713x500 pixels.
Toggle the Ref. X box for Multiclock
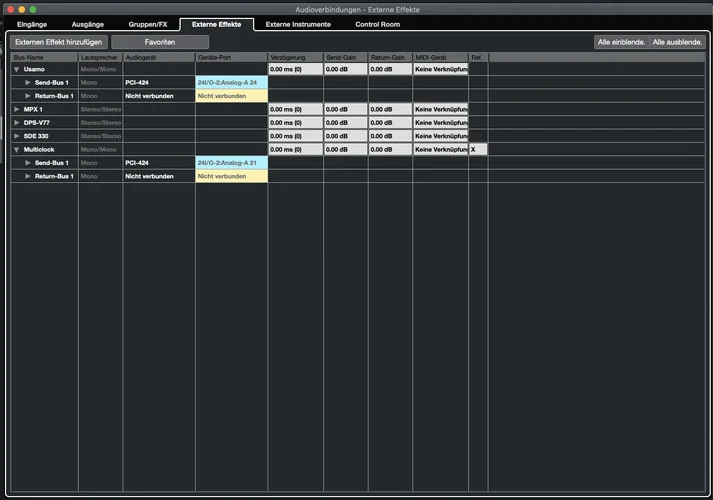point(478,149)
